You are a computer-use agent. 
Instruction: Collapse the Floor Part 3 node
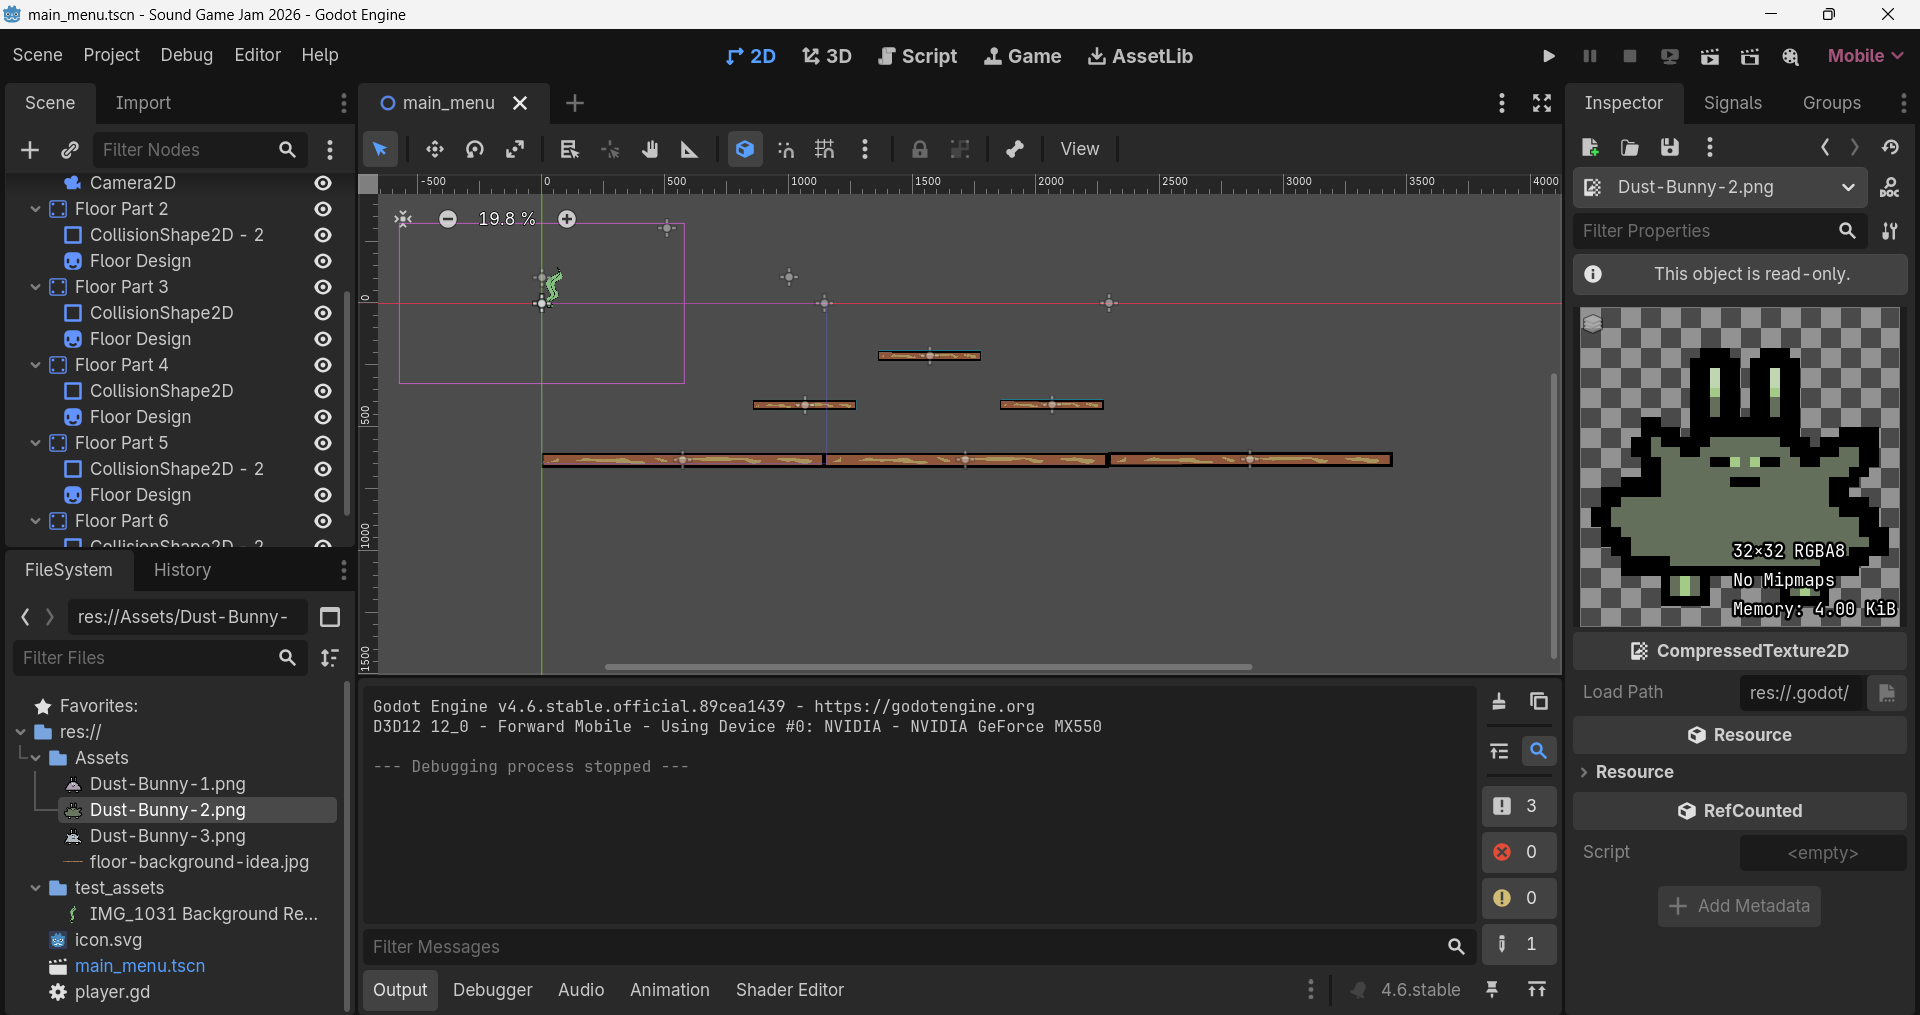pos(36,287)
